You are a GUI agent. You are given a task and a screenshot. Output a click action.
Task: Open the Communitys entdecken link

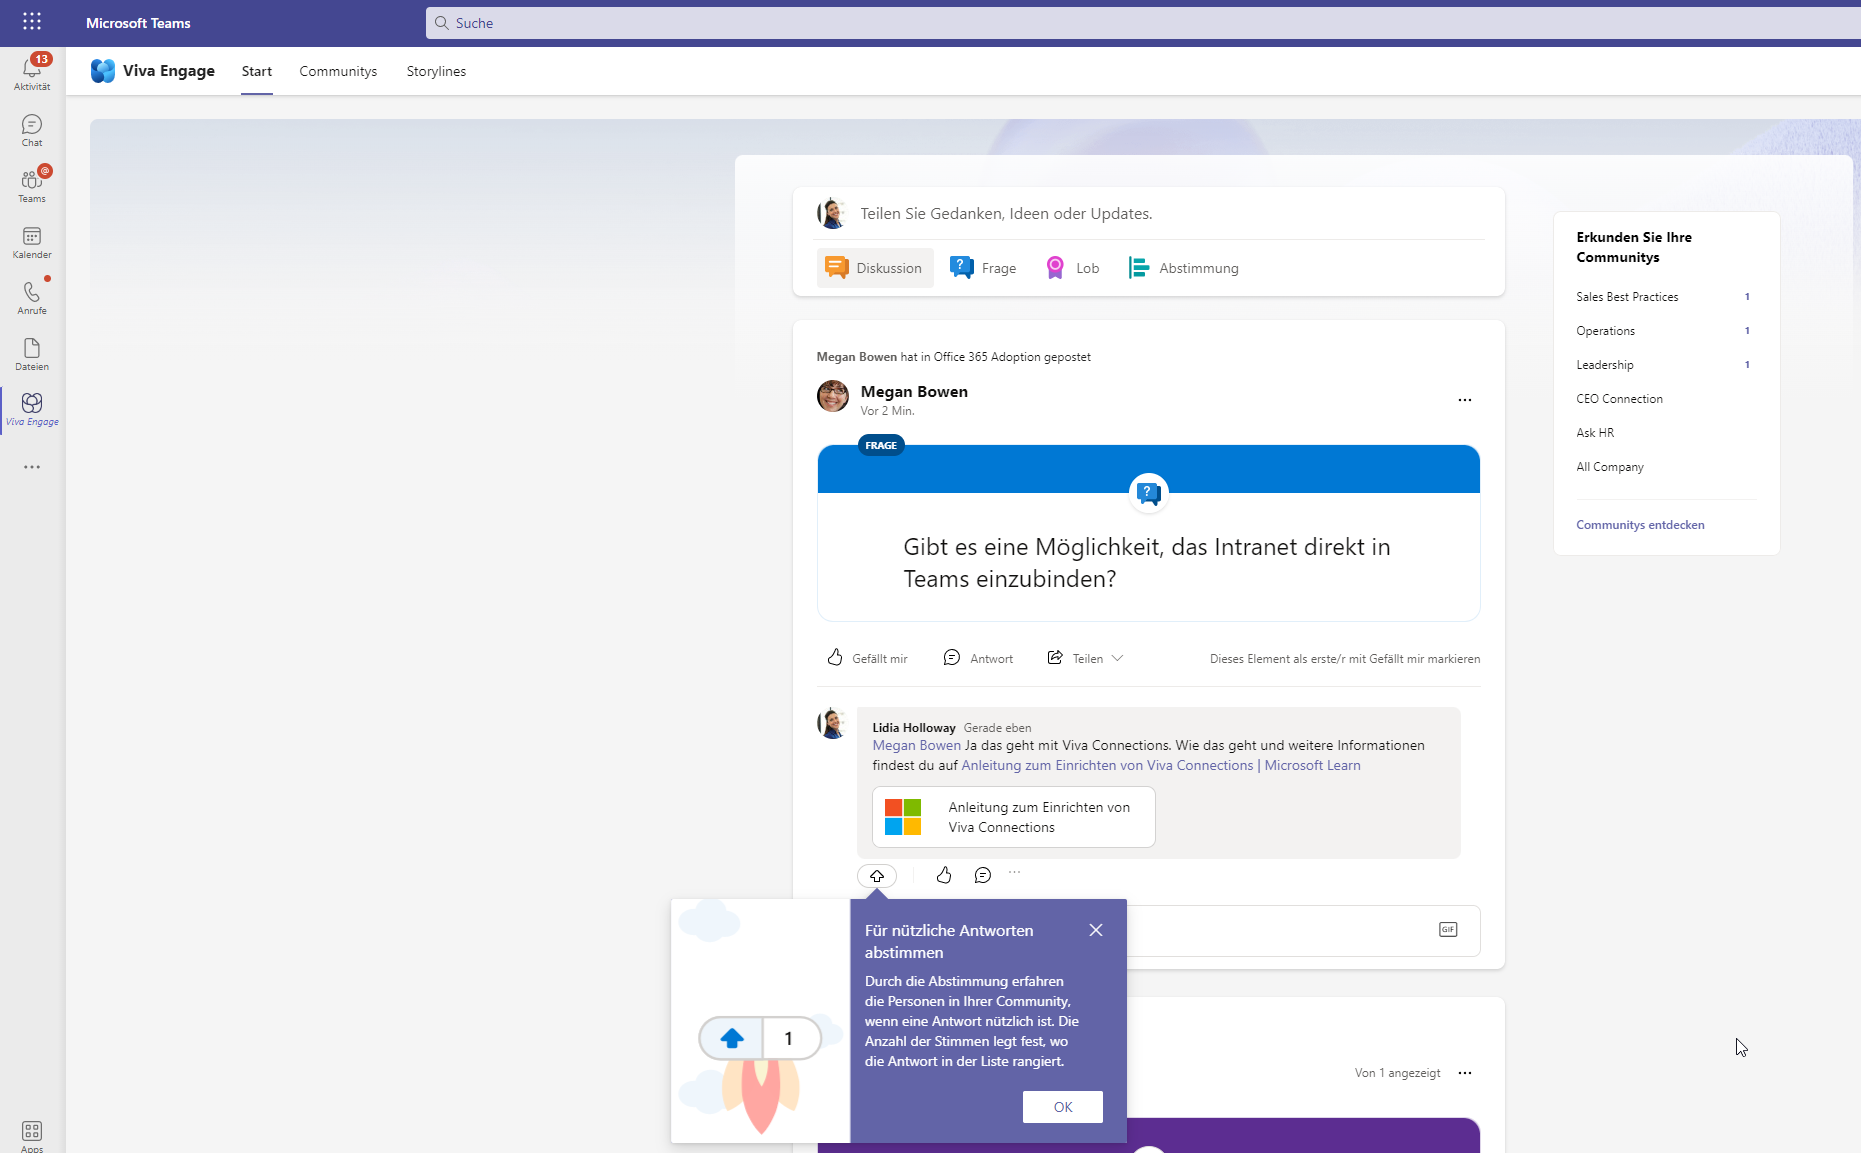point(1640,525)
